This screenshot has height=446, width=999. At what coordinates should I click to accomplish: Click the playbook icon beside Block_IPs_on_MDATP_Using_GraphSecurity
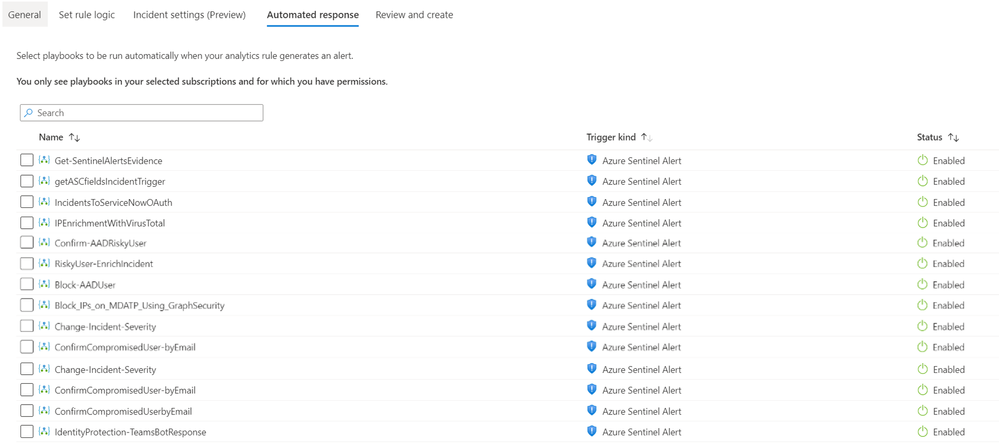(x=44, y=305)
